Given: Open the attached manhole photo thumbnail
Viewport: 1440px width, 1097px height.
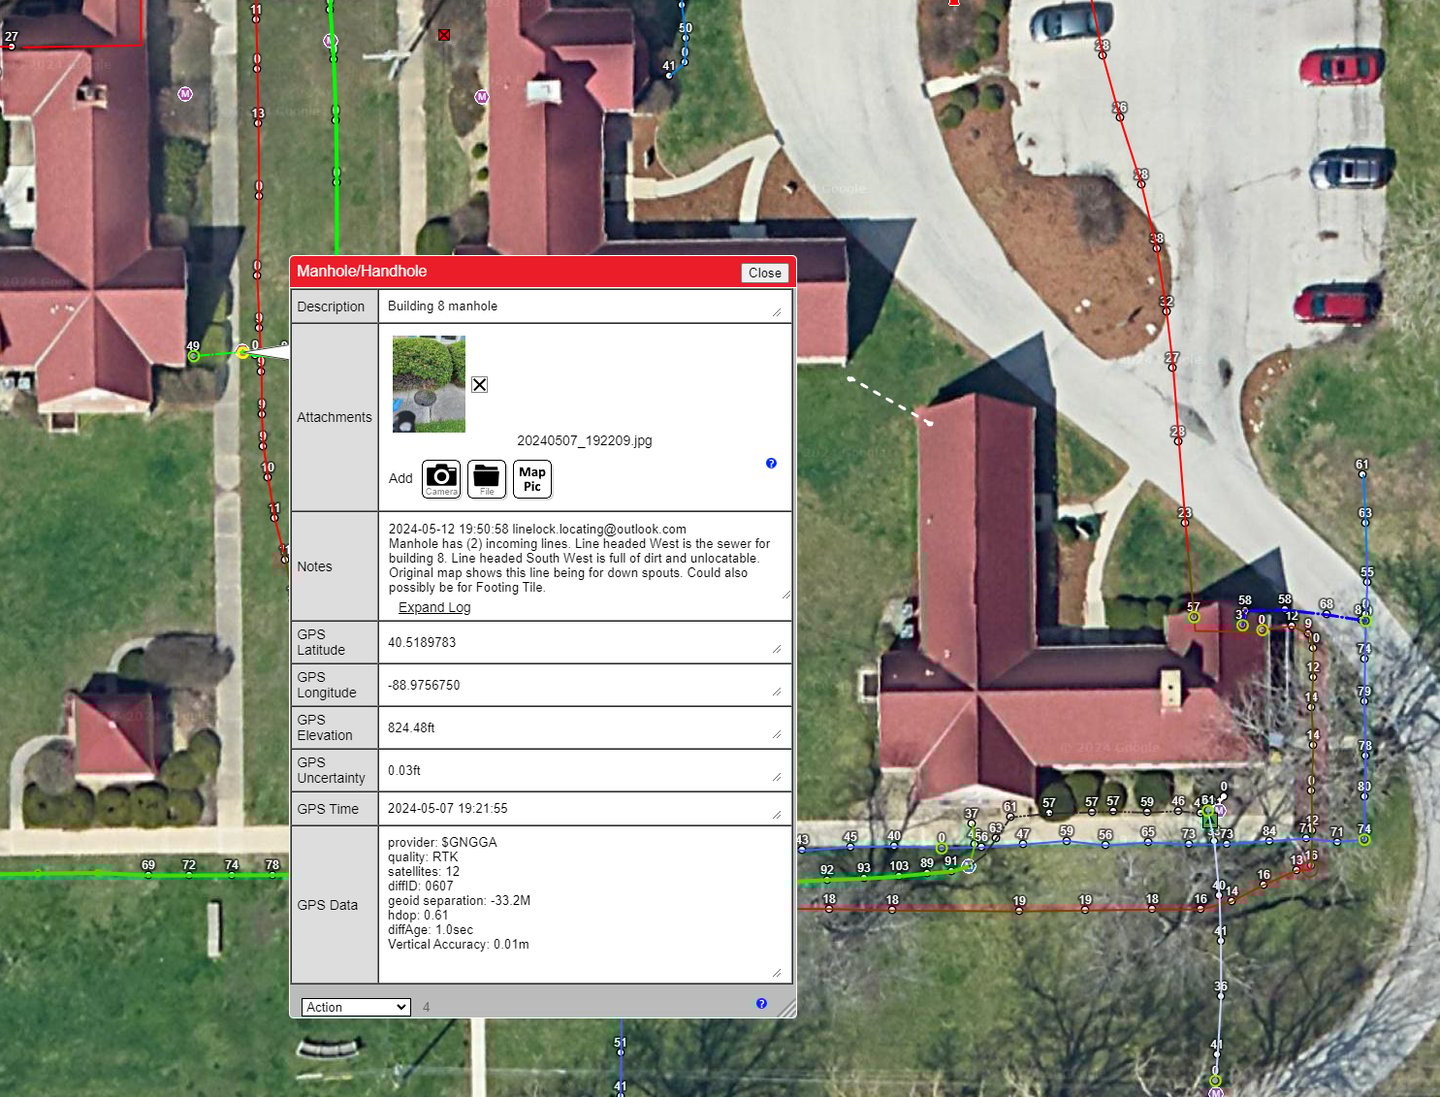Looking at the screenshot, I should (x=429, y=384).
